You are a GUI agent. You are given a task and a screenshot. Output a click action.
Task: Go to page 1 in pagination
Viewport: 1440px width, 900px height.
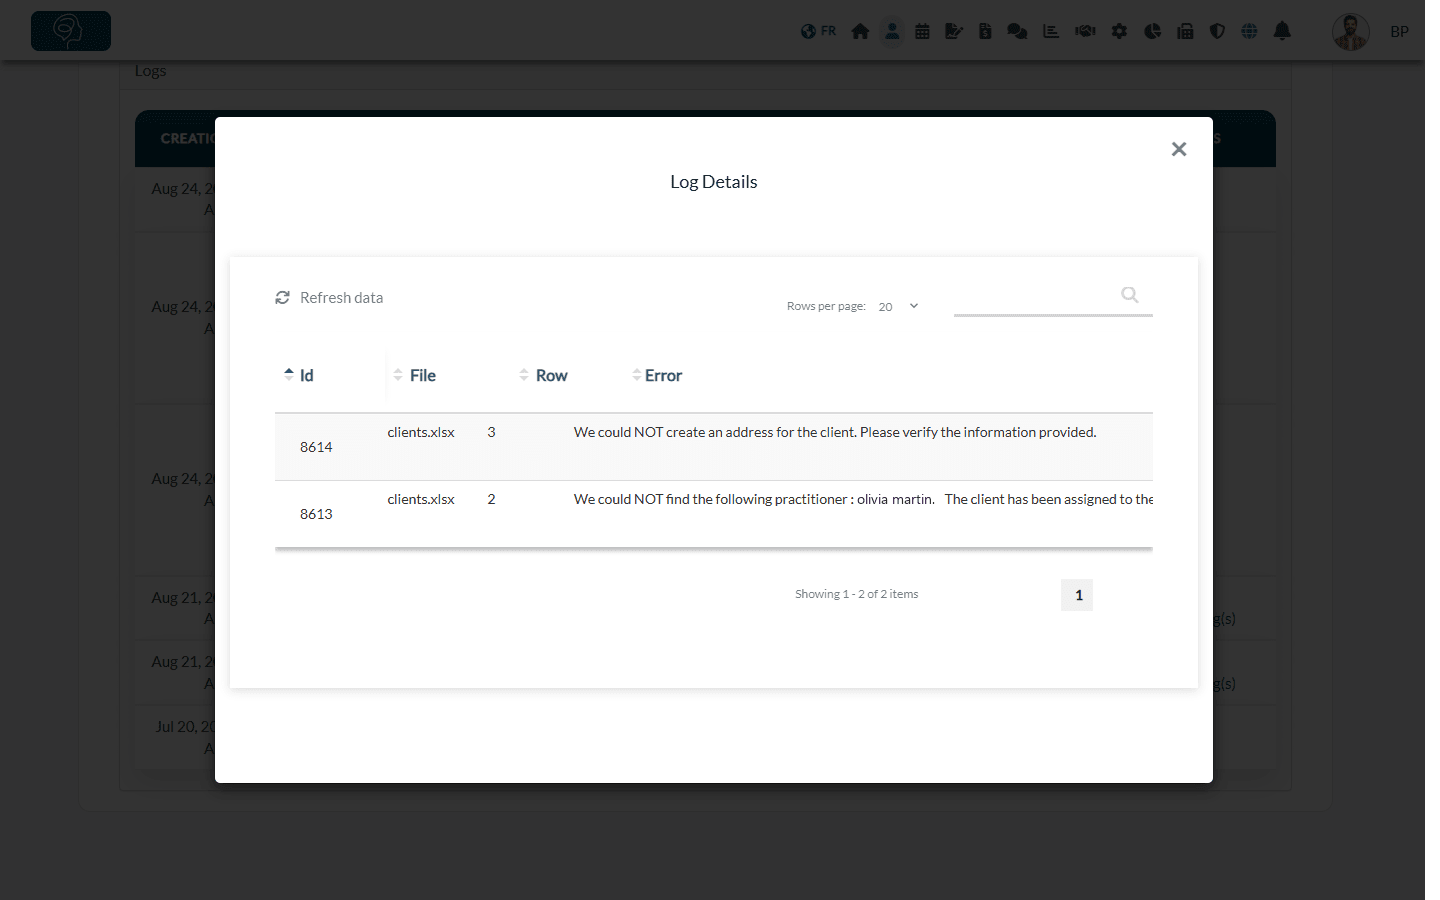(x=1077, y=595)
